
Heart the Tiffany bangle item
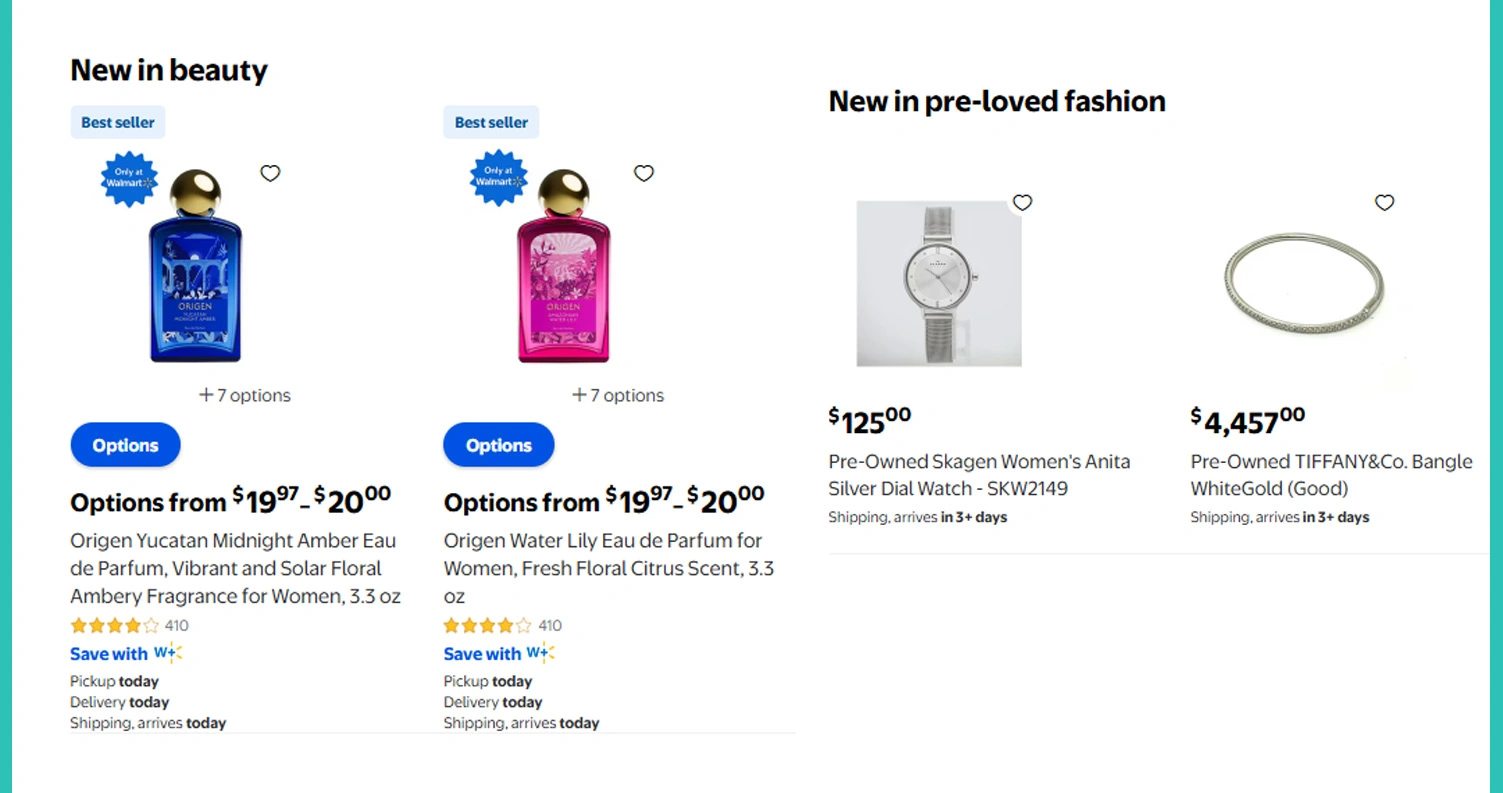click(x=1384, y=203)
